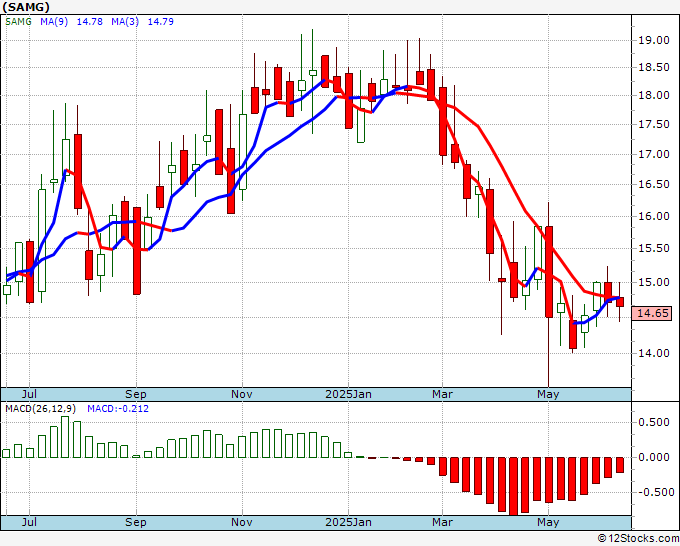The height and width of the screenshot is (546, 680).
Task: Click the MA(3) value 14.79
Action: click(x=161, y=21)
